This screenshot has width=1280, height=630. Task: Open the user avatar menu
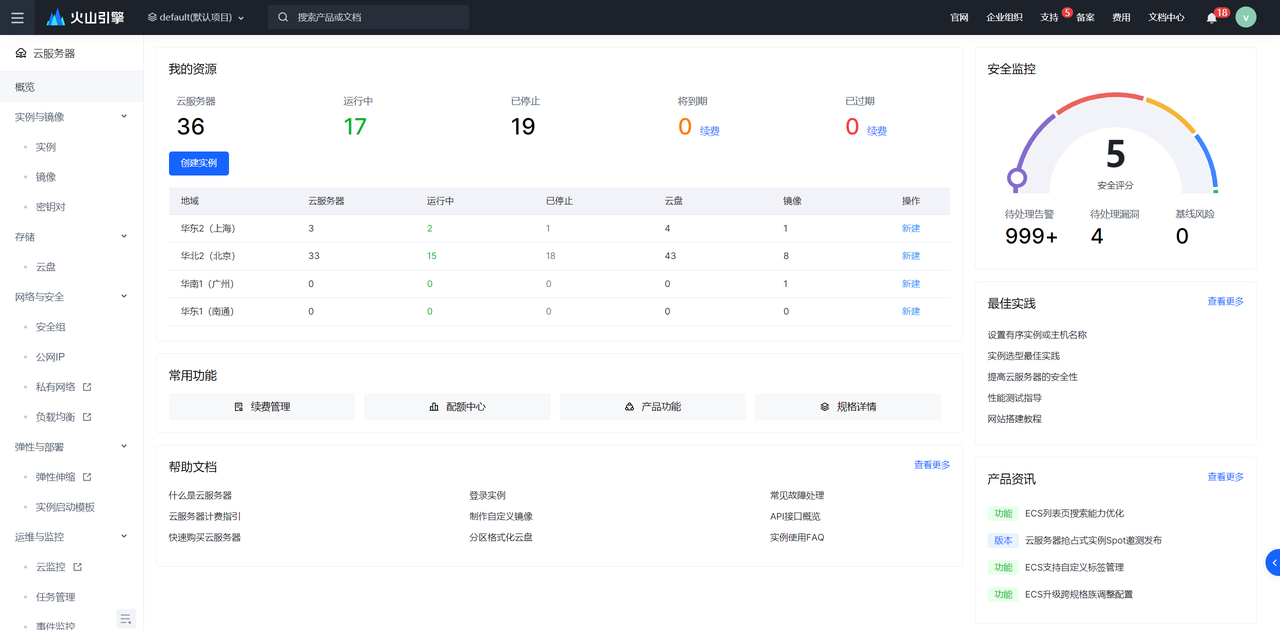click(1245, 17)
